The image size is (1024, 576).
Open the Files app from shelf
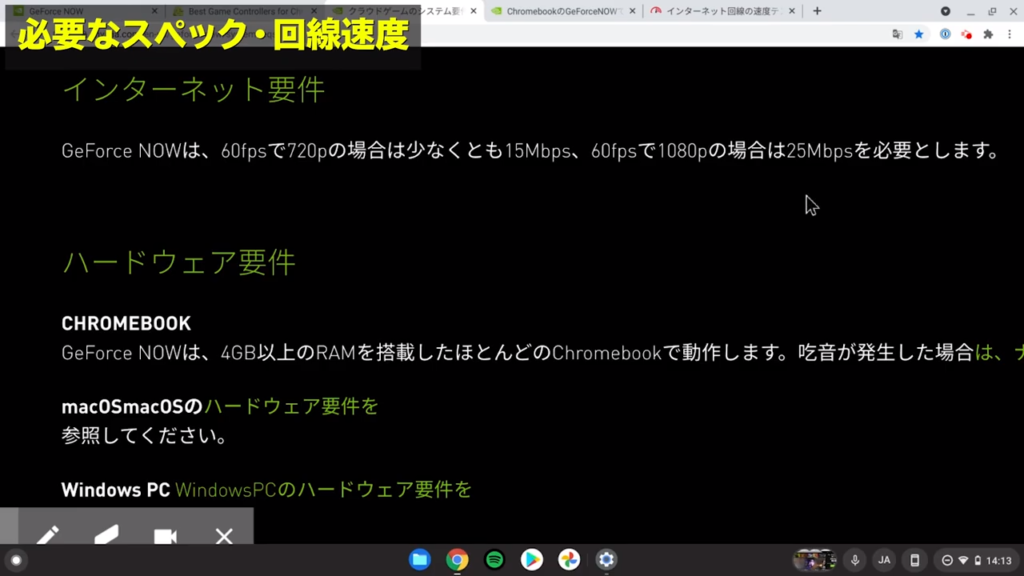[x=420, y=560]
